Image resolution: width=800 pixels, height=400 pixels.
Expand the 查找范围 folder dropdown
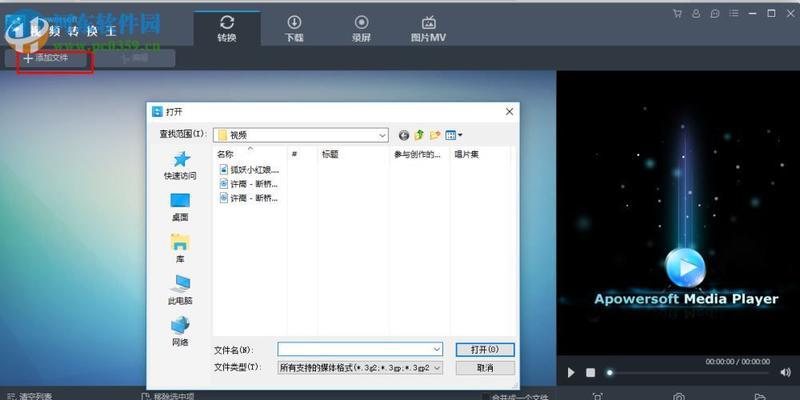point(383,135)
